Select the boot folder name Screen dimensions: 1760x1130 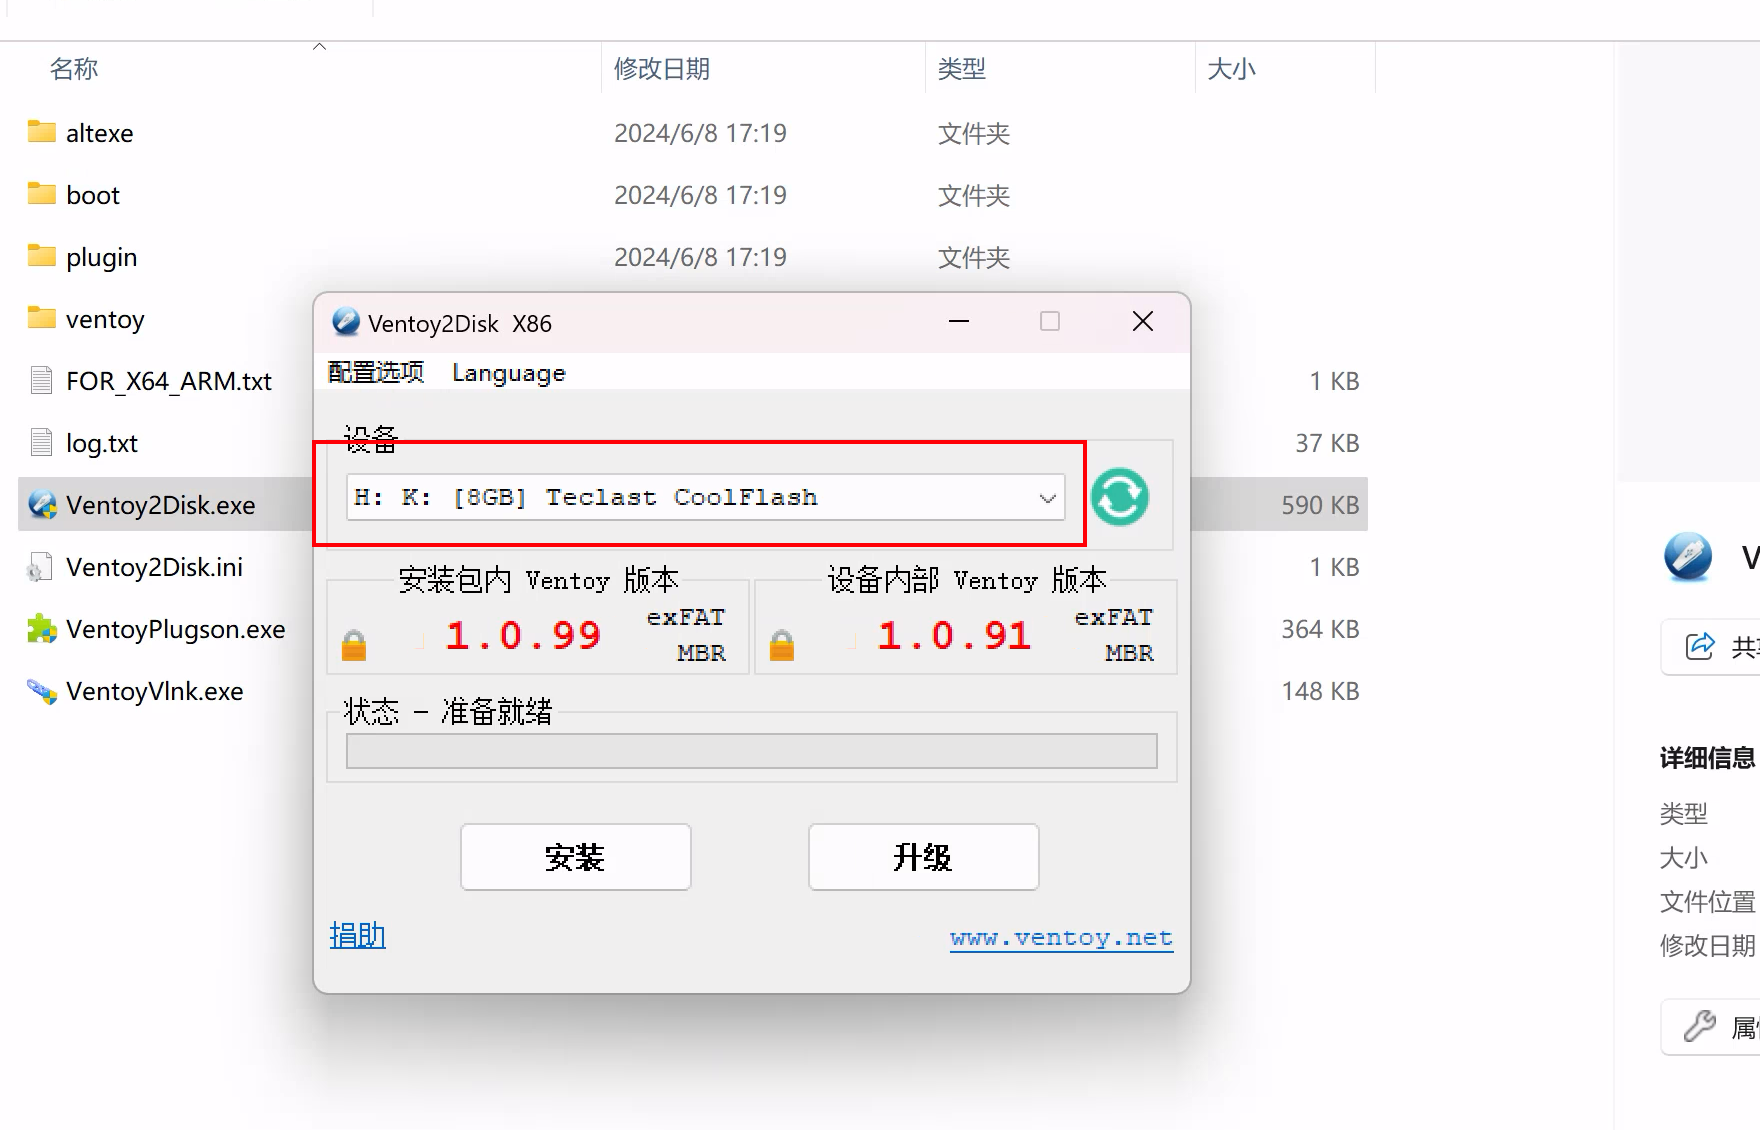pyautogui.click(x=93, y=195)
